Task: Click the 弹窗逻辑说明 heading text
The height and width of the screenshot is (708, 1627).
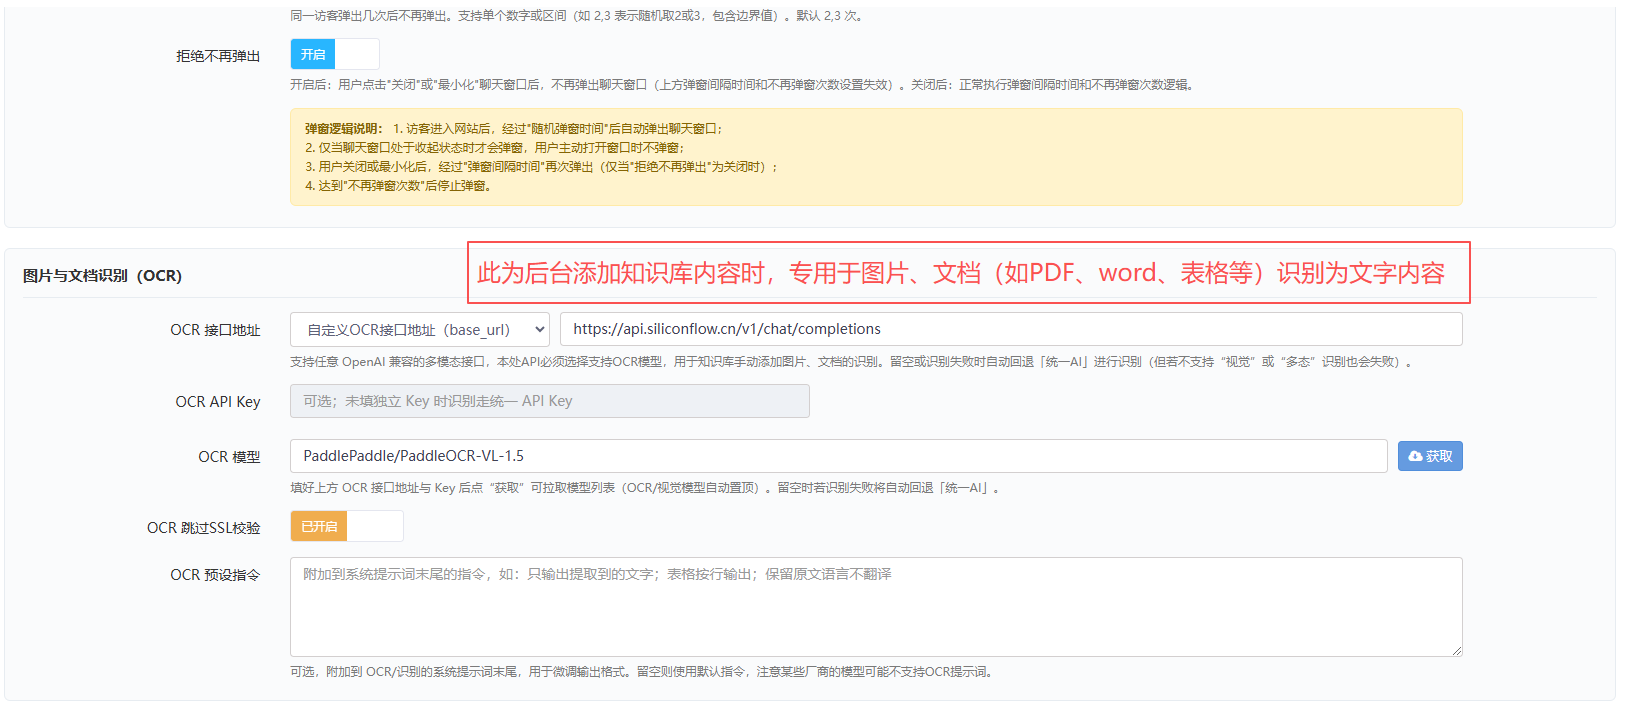Action: tap(344, 129)
